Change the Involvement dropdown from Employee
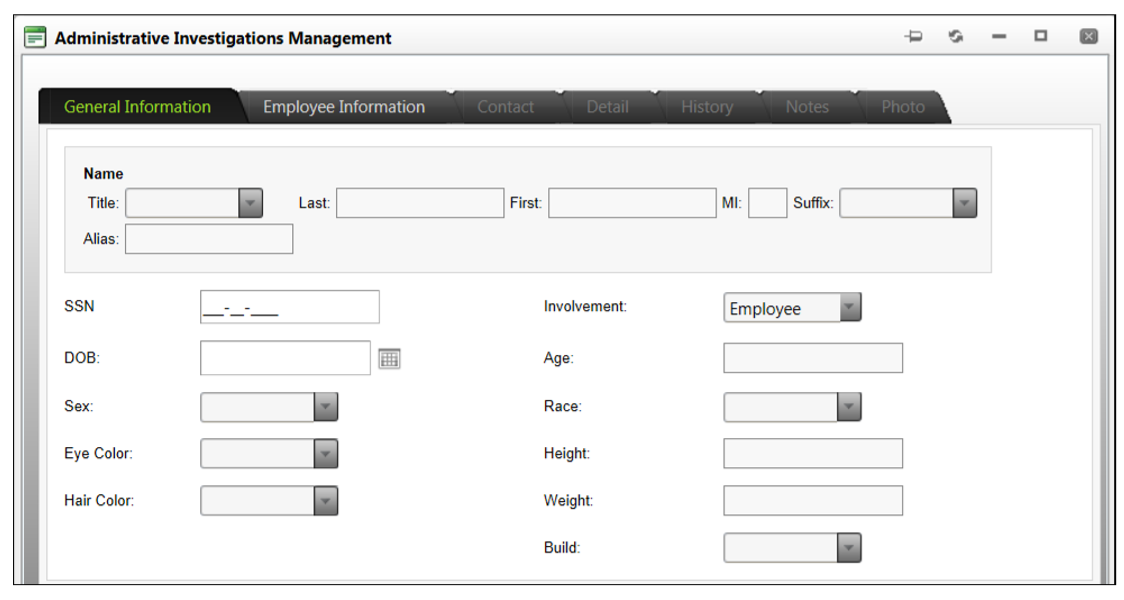 [x=849, y=308]
